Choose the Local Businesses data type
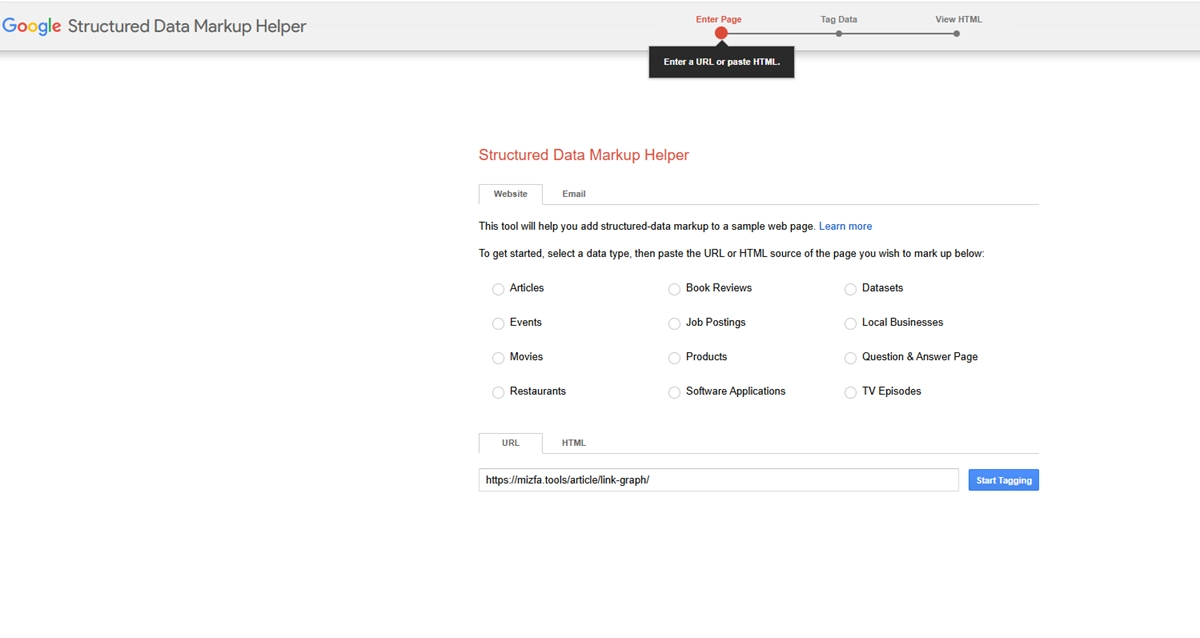The height and width of the screenshot is (638, 1200). 851,323
